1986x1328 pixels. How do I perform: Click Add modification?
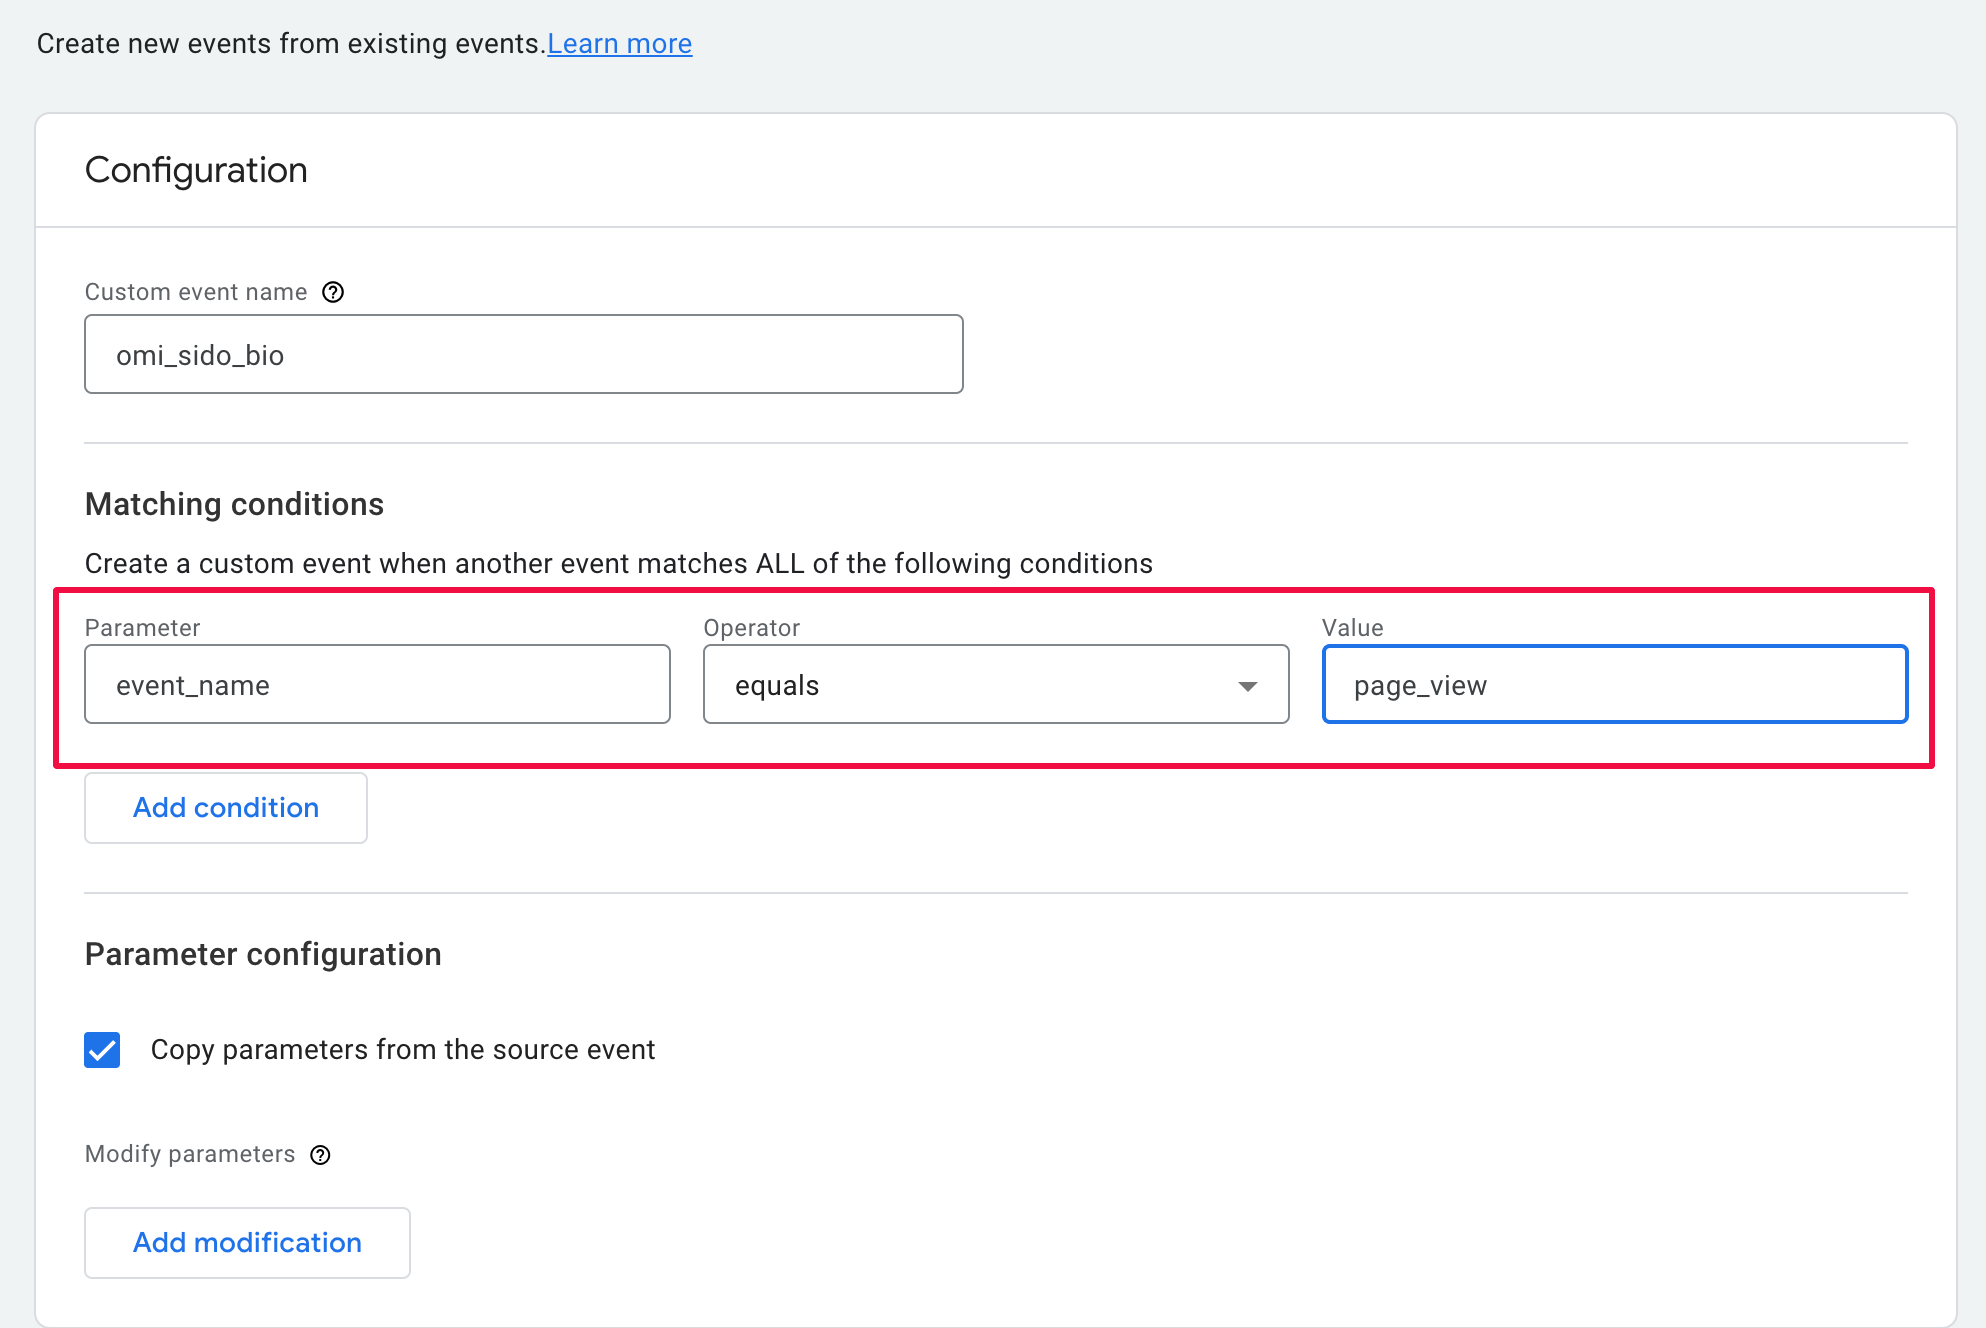(x=246, y=1242)
